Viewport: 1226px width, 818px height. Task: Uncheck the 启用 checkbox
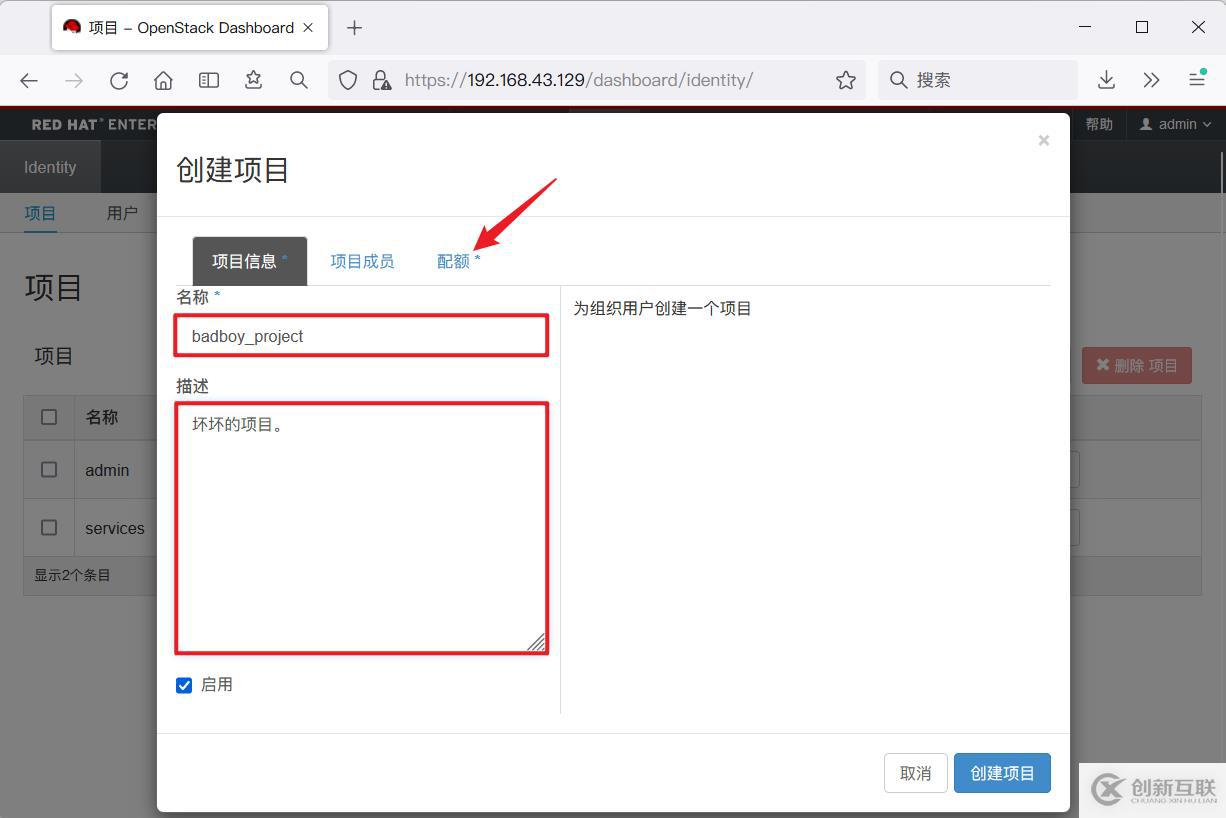tap(184, 685)
